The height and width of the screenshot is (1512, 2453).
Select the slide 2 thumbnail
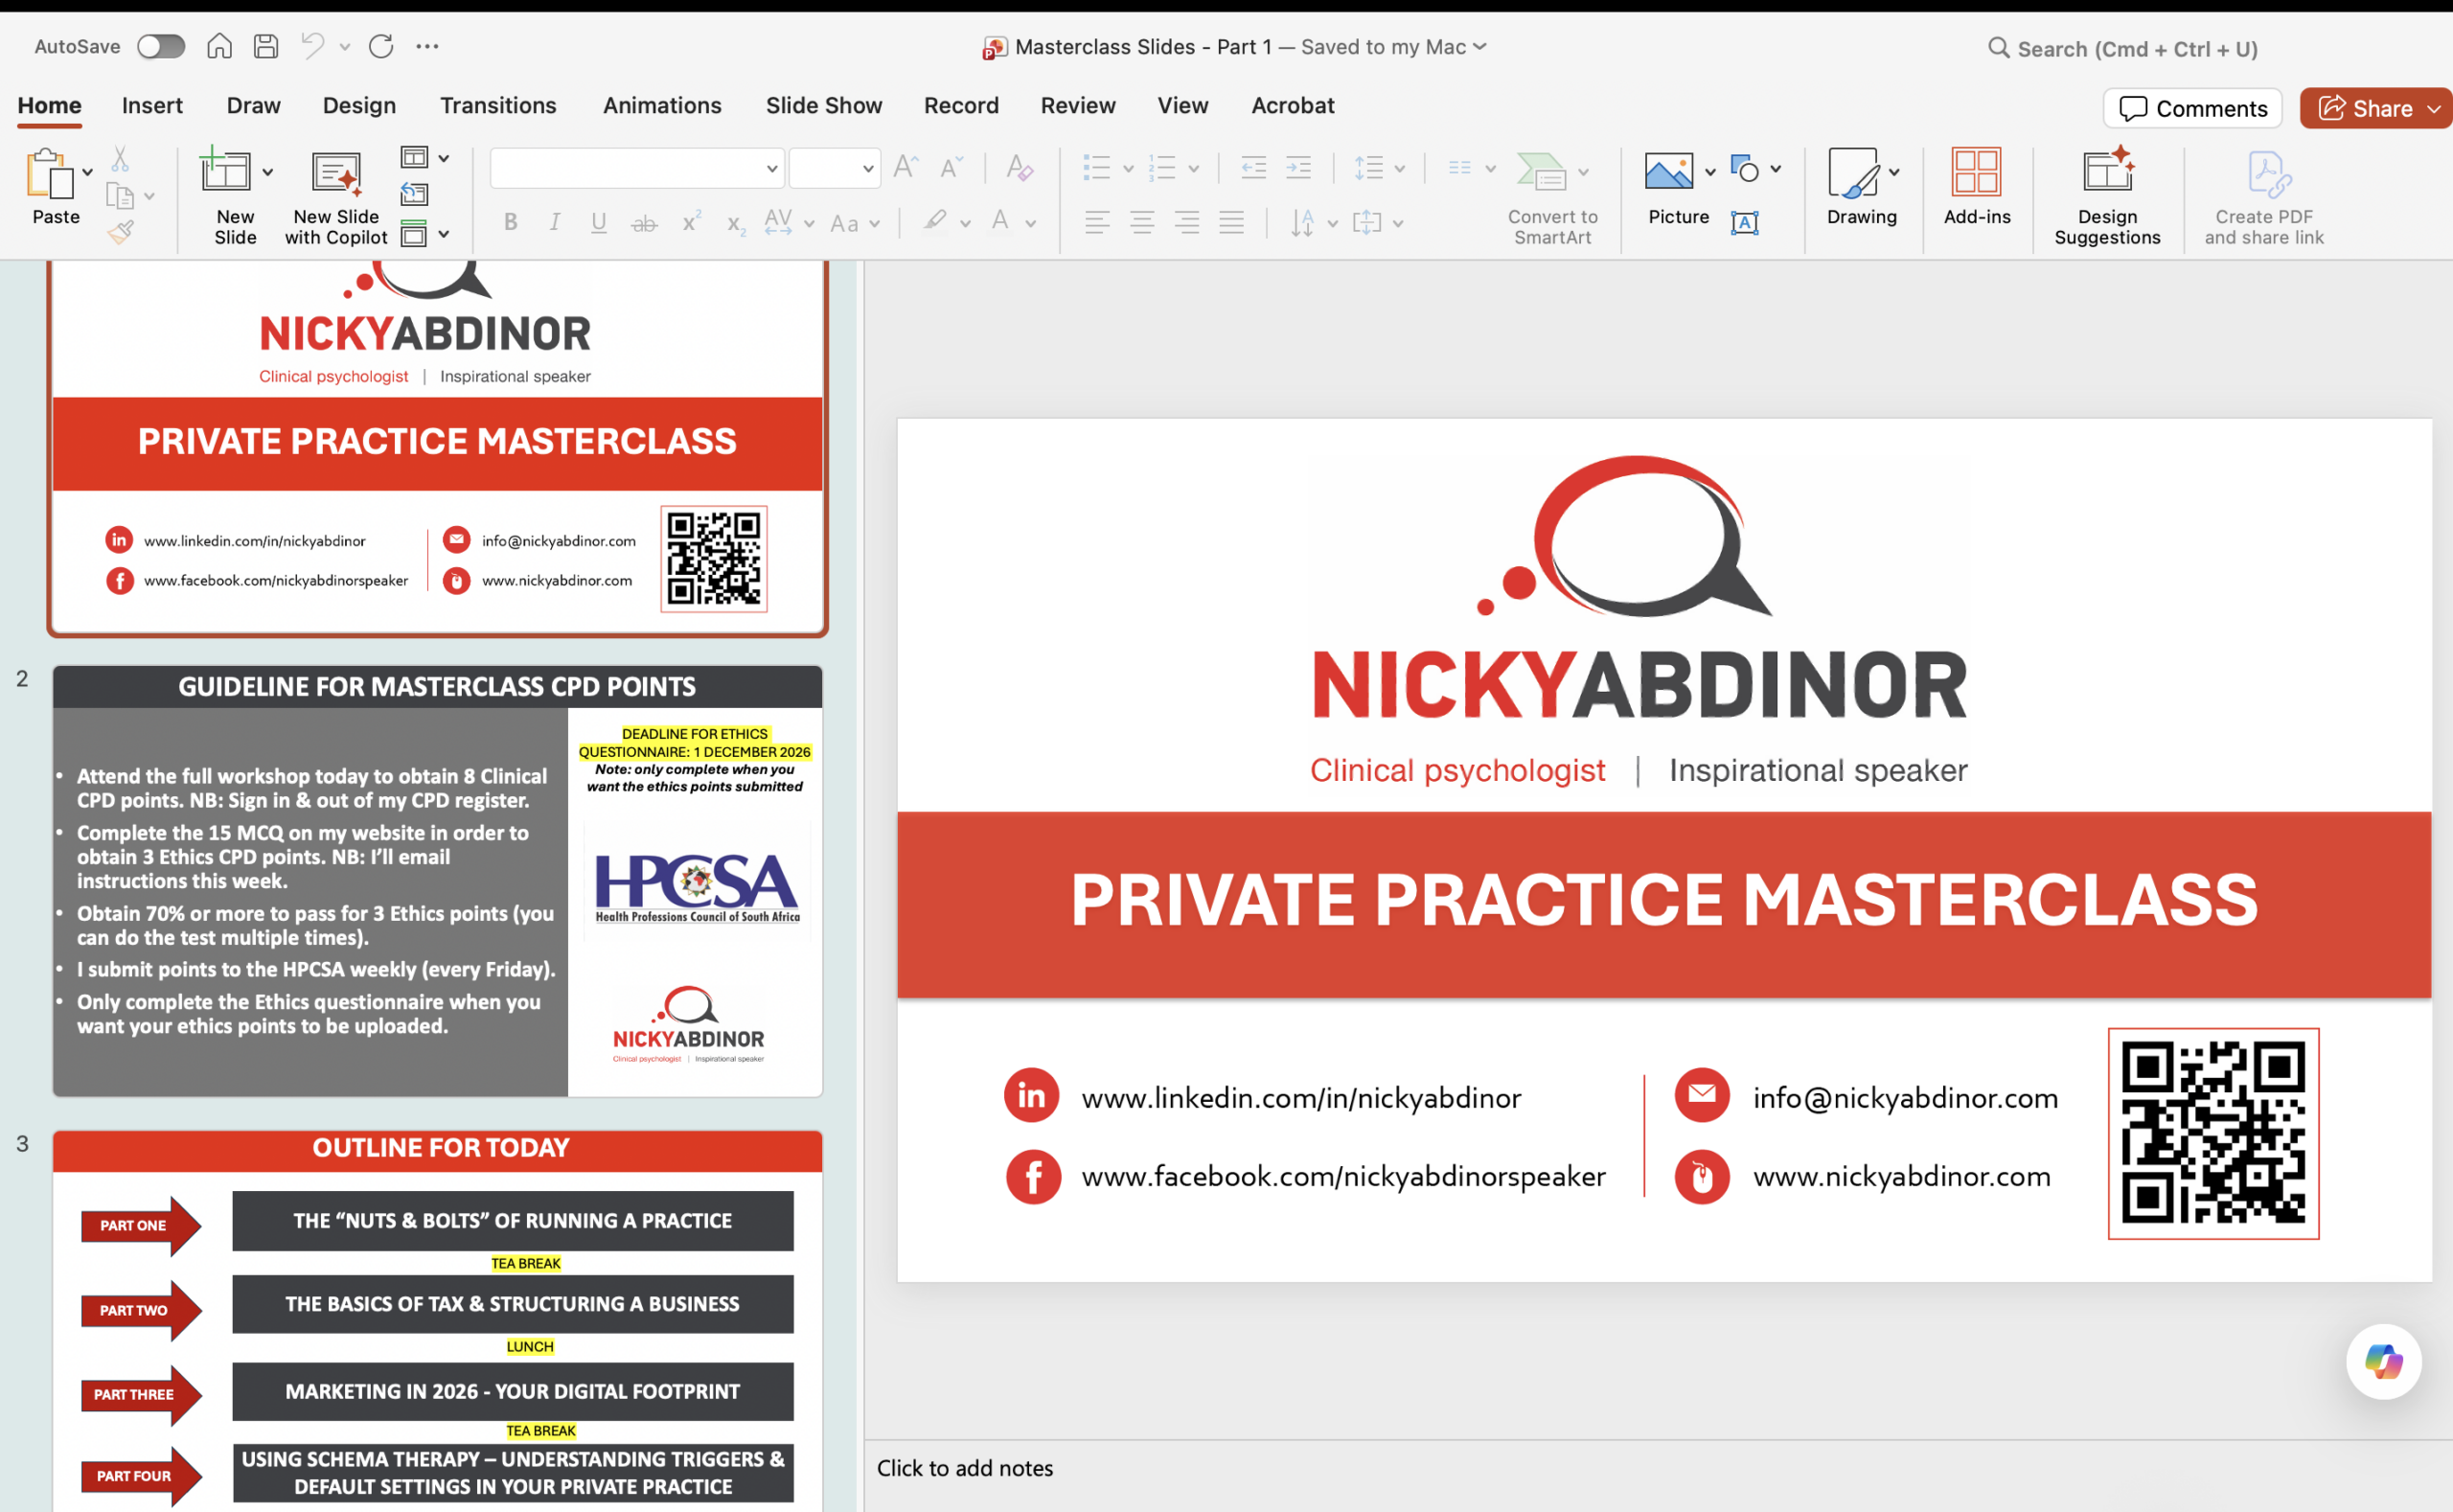click(437, 880)
